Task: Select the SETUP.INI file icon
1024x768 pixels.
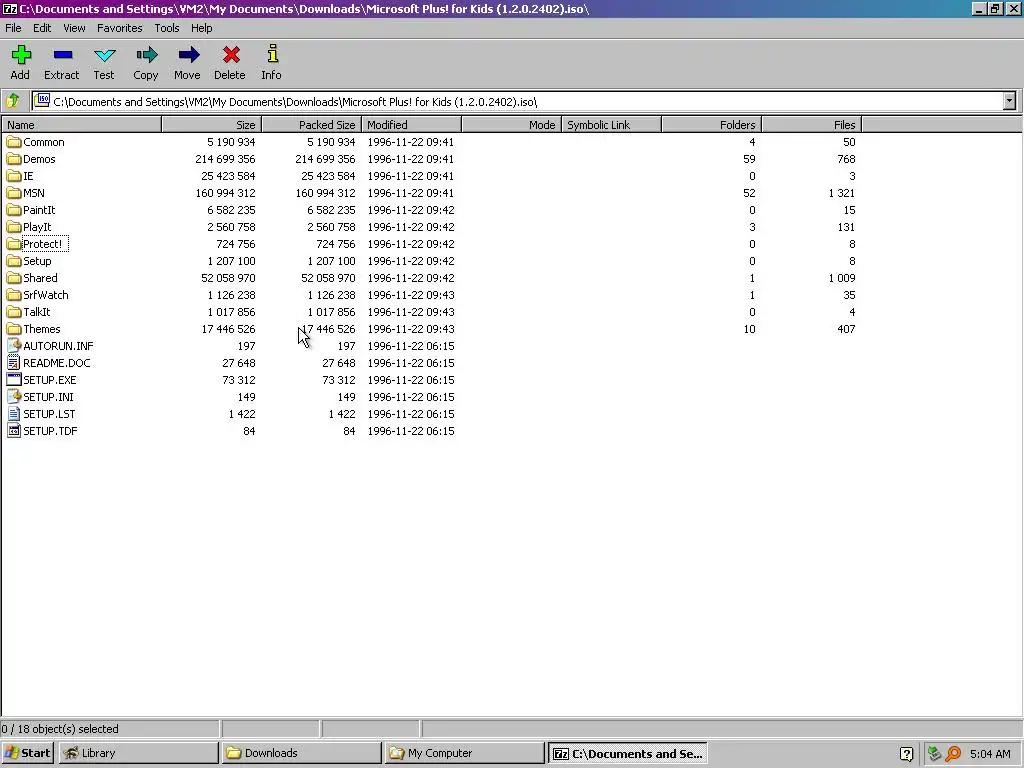Action: click(x=14, y=396)
